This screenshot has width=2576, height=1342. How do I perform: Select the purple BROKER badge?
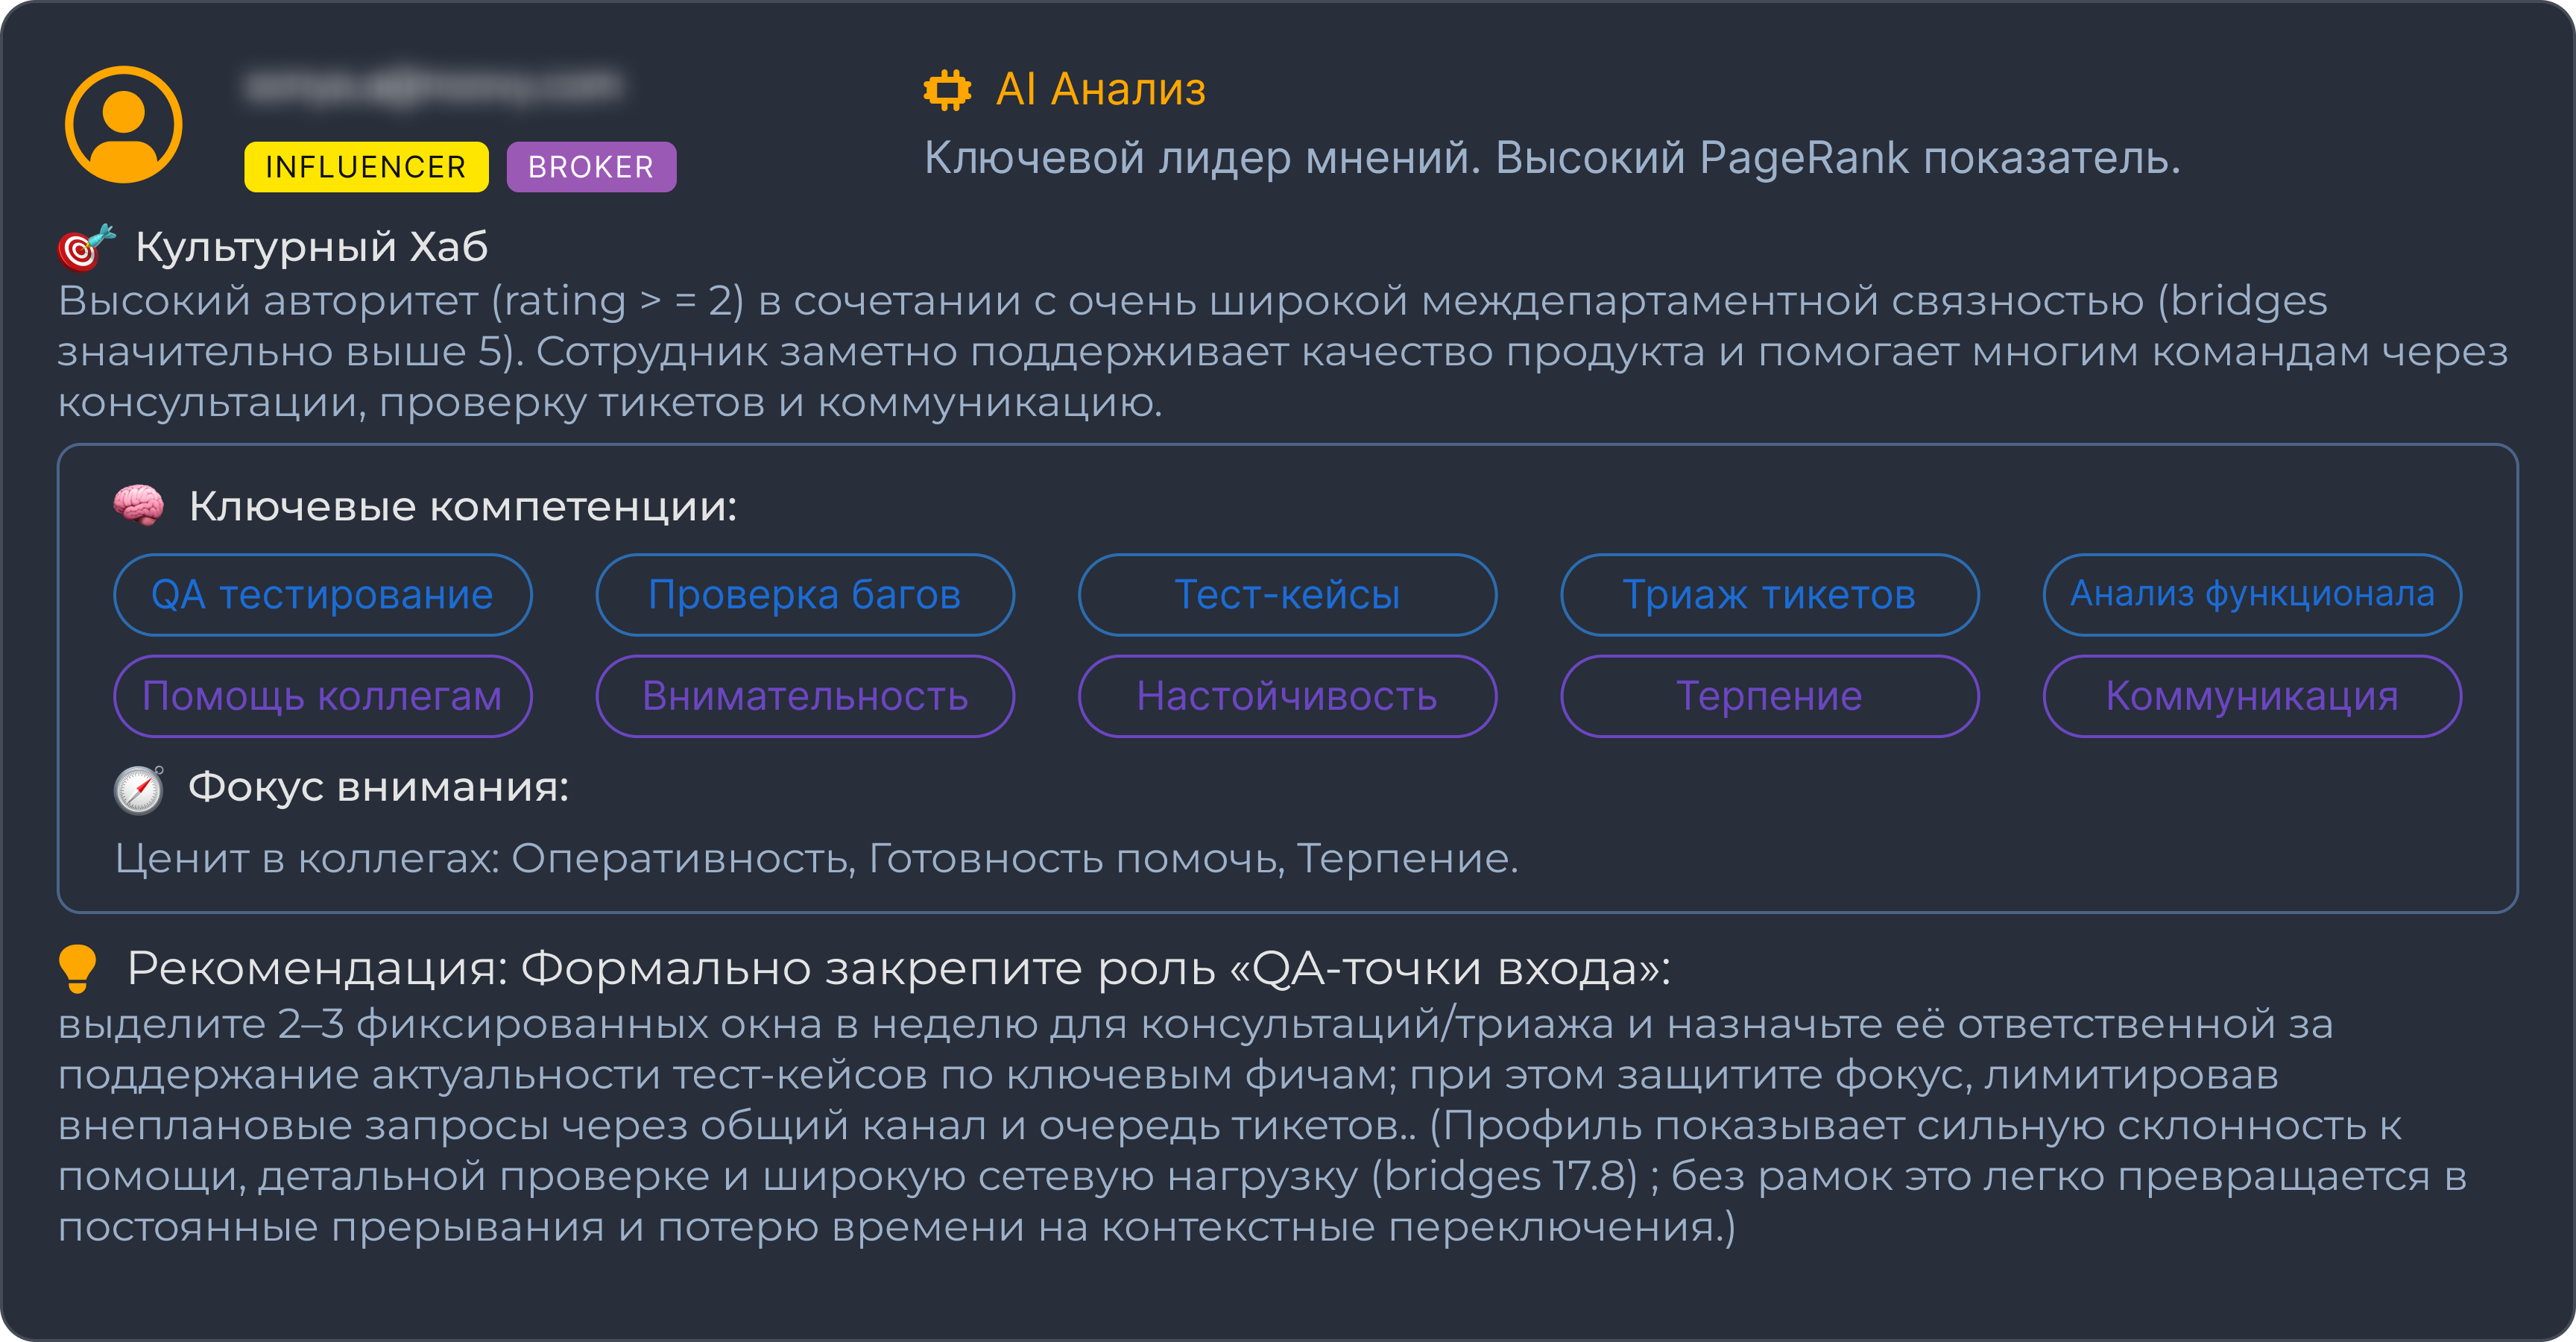(x=591, y=167)
